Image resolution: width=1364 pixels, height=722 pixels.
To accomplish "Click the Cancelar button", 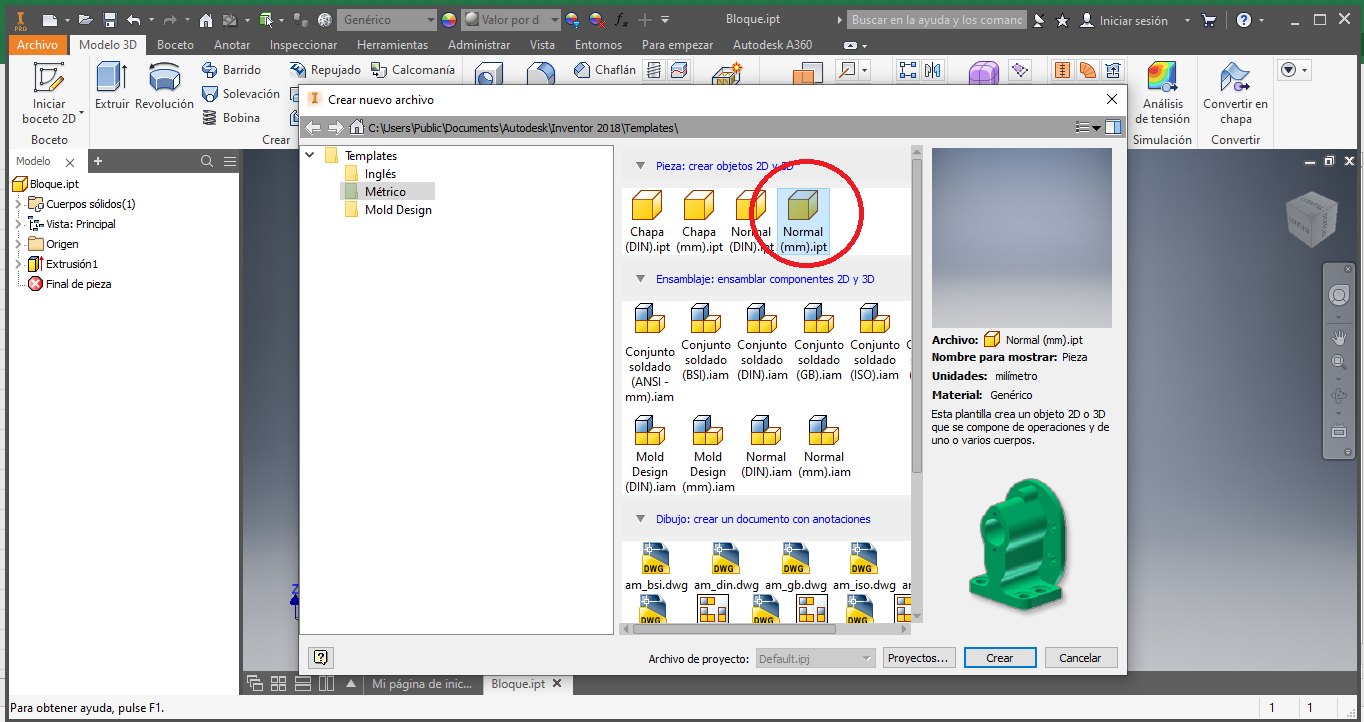I will click(x=1080, y=658).
